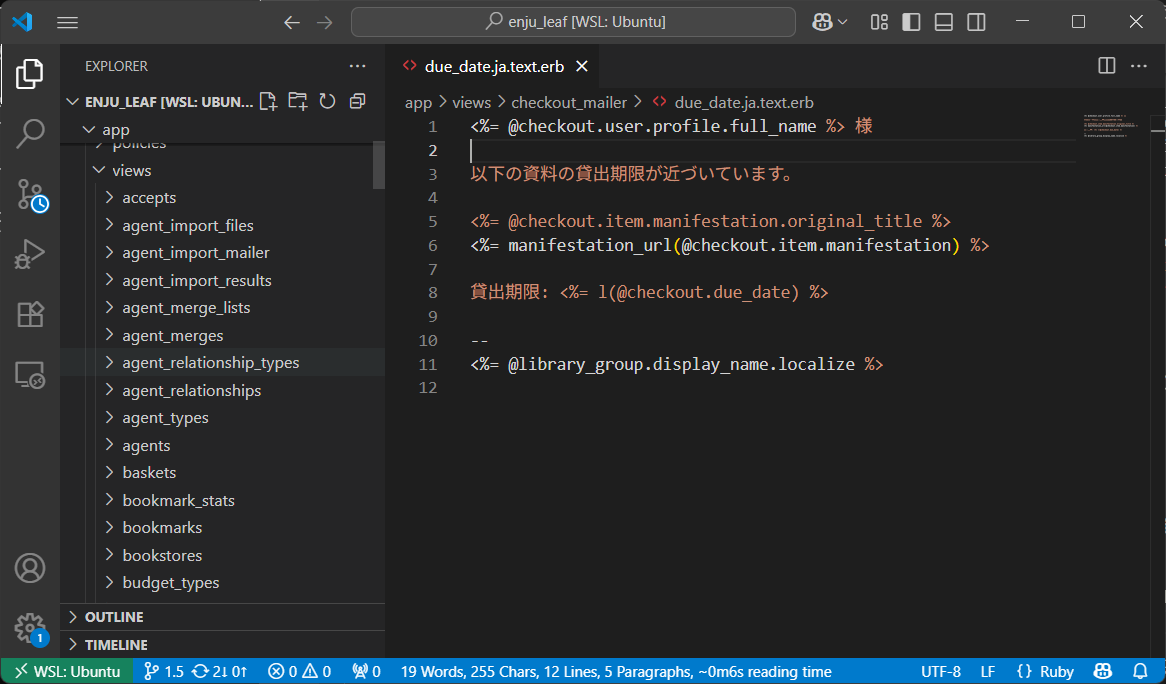Image resolution: width=1166 pixels, height=684 pixels.
Task: Create a new folder in Explorer
Action: pyautogui.click(x=297, y=101)
